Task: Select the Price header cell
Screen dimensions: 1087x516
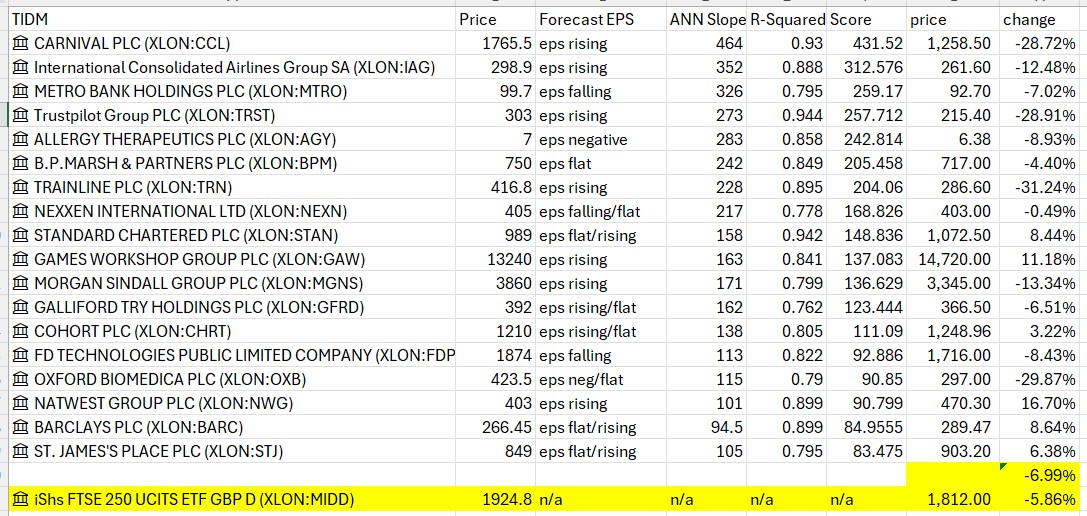Action: [x=496, y=19]
